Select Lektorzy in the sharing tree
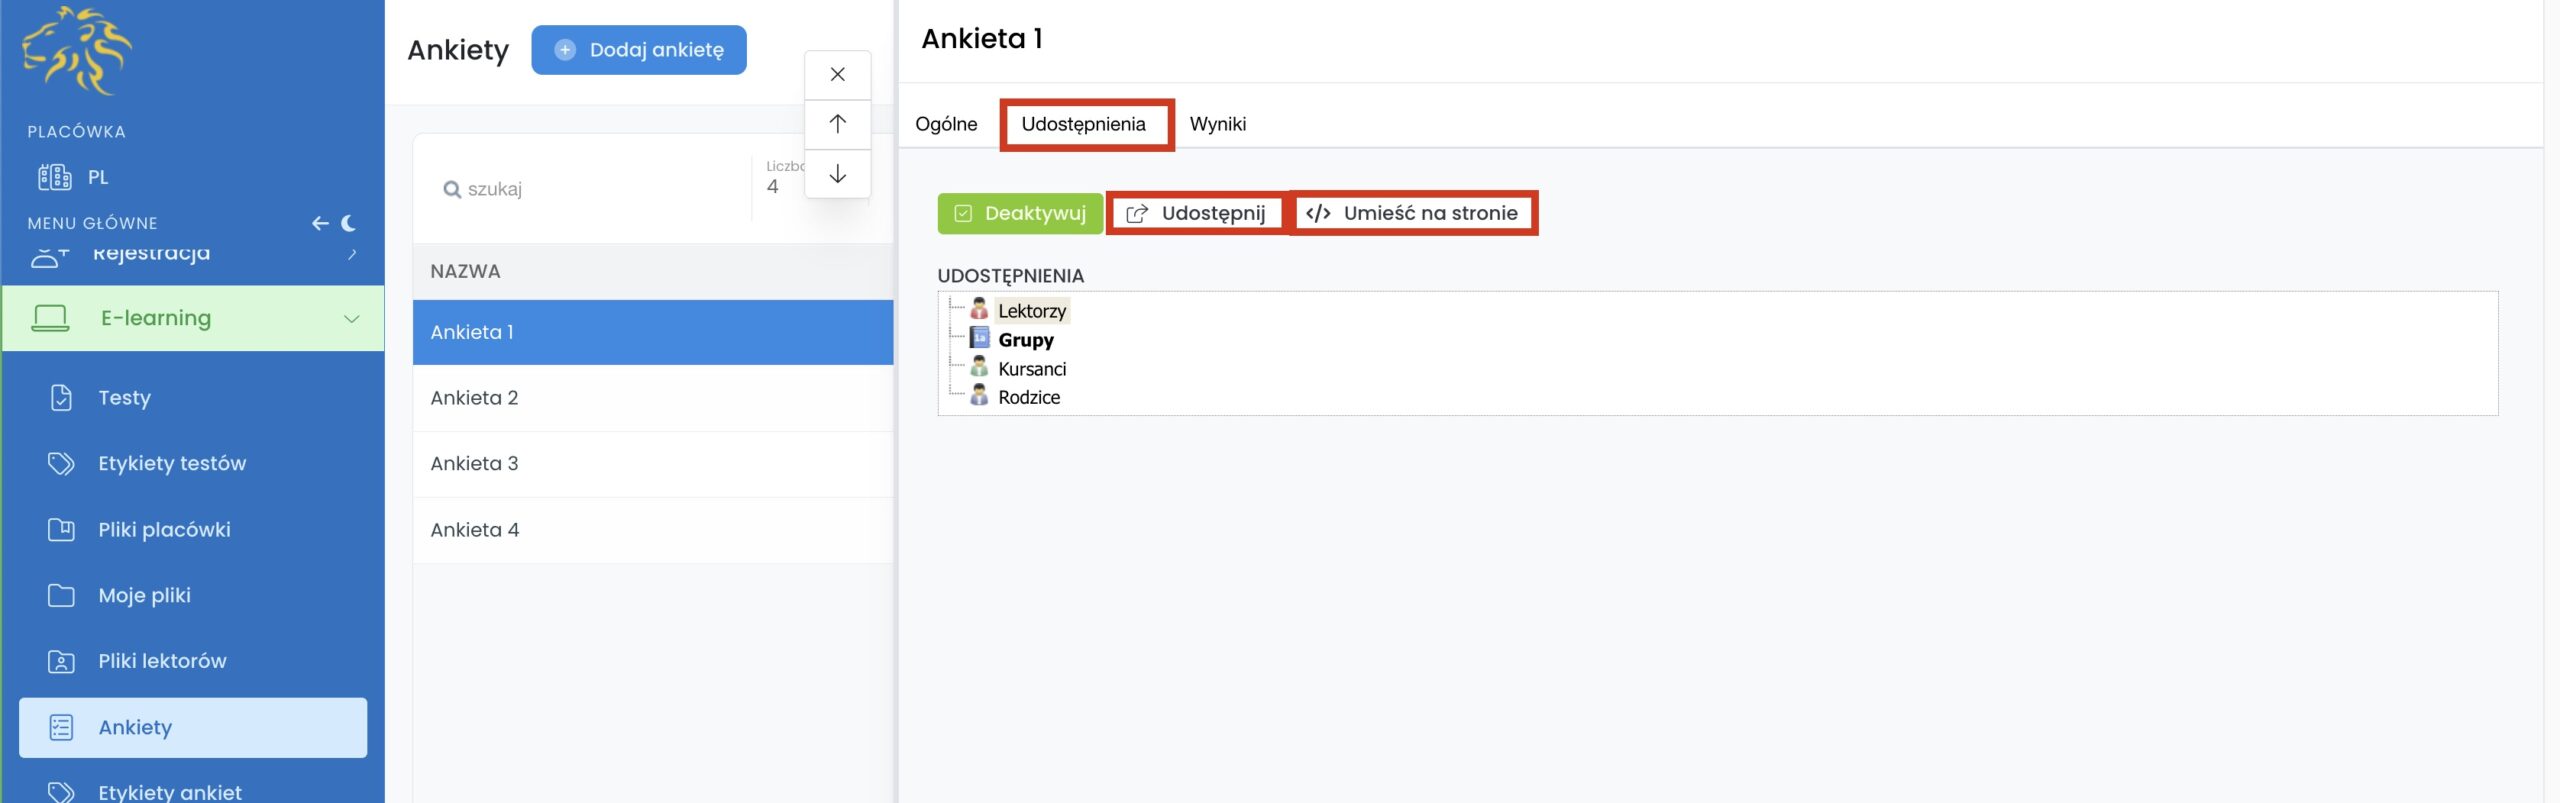This screenshot has height=803, width=2560. pyautogui.click(x=1031, y=311)
